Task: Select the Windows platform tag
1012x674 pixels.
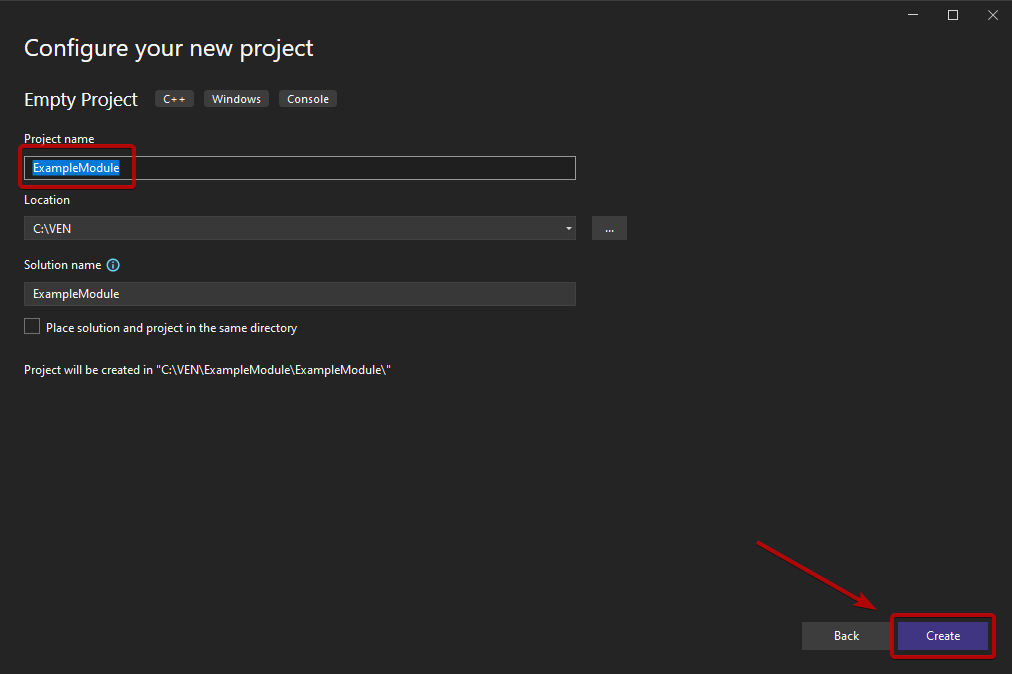Action: 236,99
